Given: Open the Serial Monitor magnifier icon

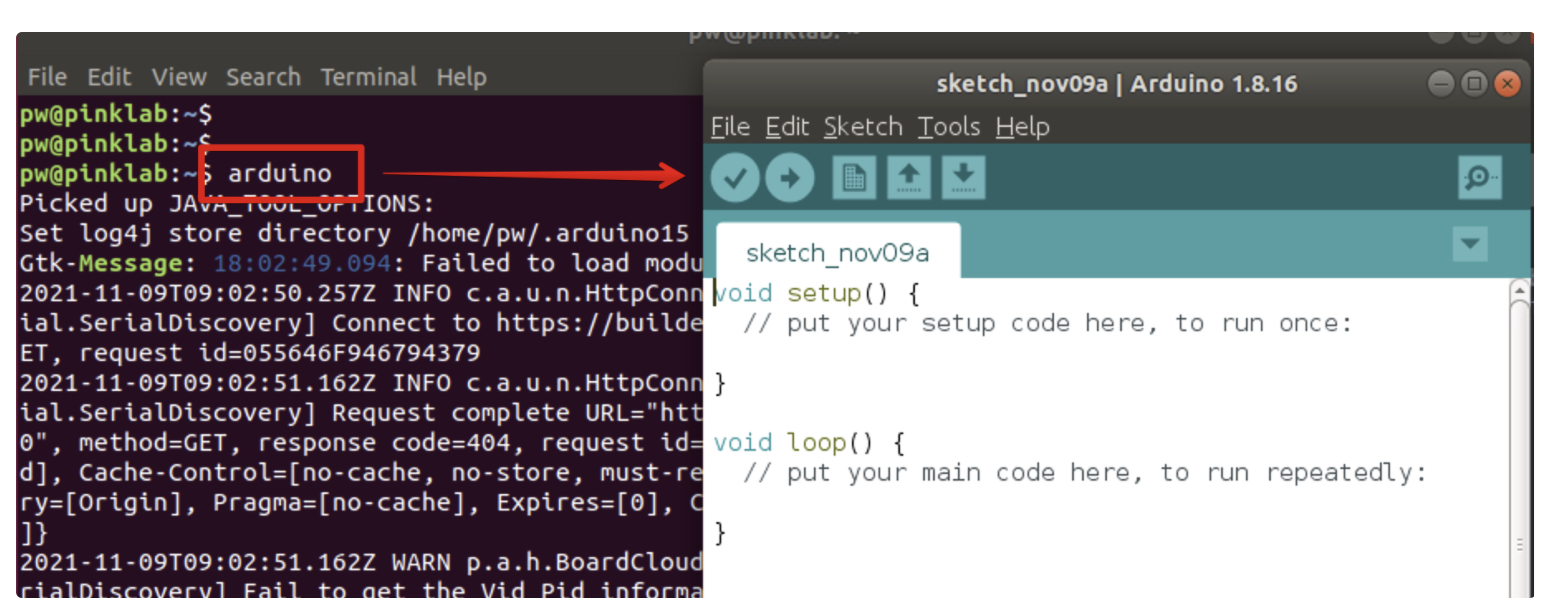Looking at the screenshot, I should tap(1479, 179).
